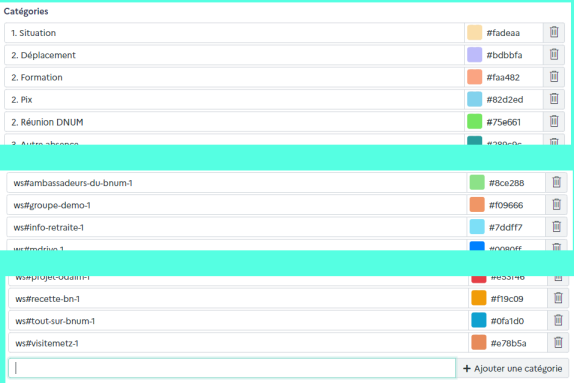Open blue color swatch for '2. Pix'
This screenshot has height=383, width=574.
(474, 99)
